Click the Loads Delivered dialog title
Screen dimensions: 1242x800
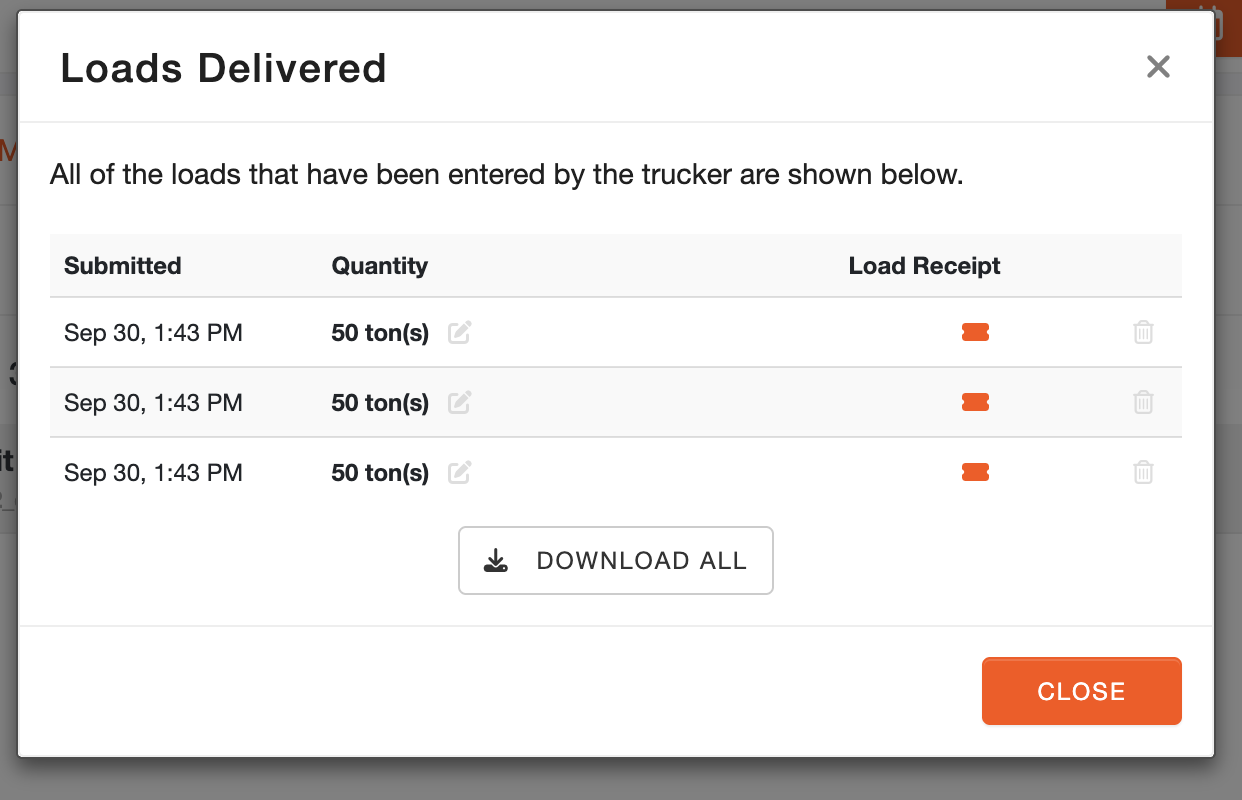point(224,69)
